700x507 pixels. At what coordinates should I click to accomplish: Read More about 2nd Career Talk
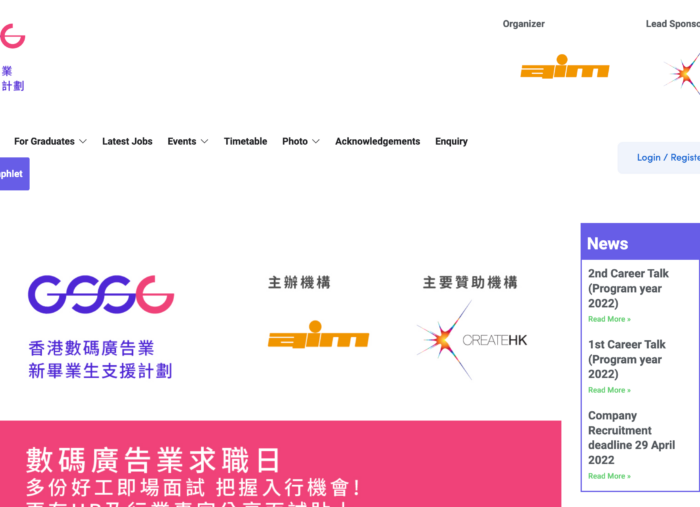click(x=609, y=319)
